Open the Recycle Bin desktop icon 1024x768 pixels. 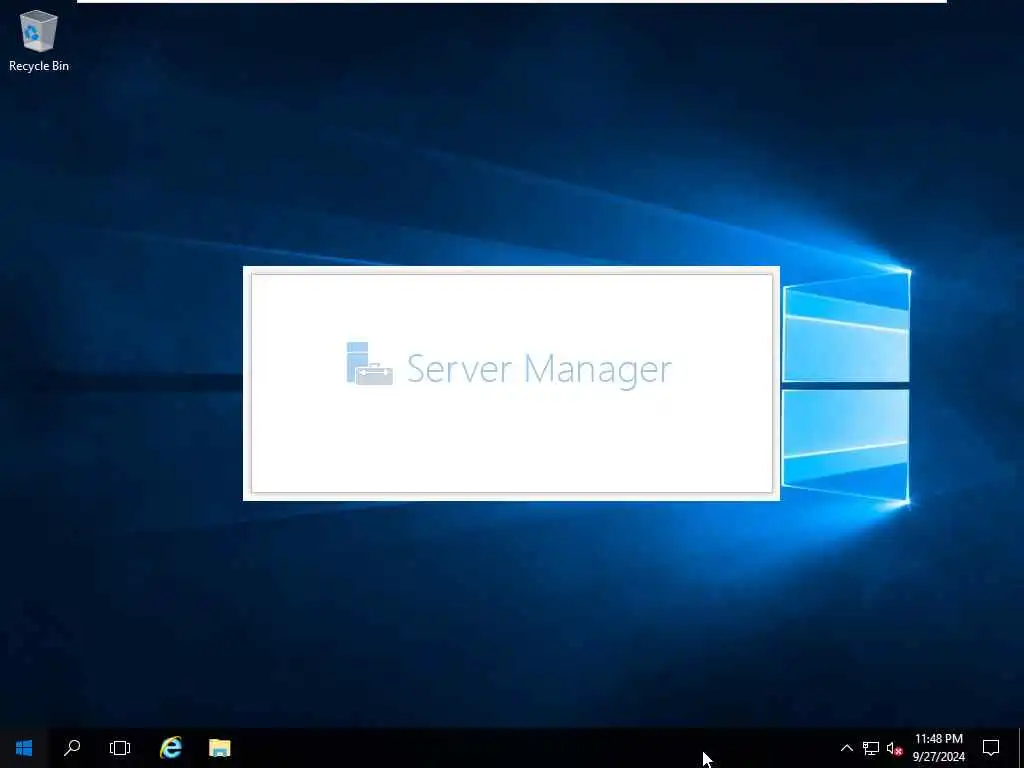pos(39,40)
